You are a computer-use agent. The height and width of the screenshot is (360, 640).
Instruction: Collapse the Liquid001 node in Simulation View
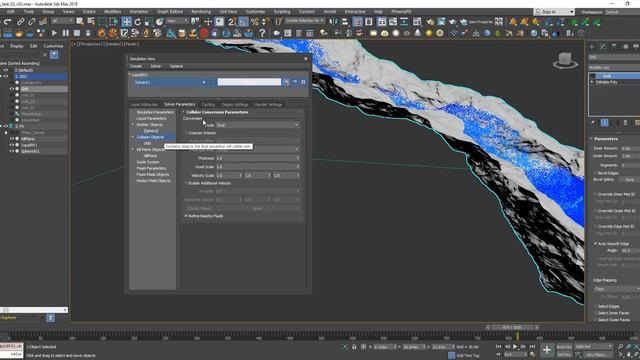129,75
